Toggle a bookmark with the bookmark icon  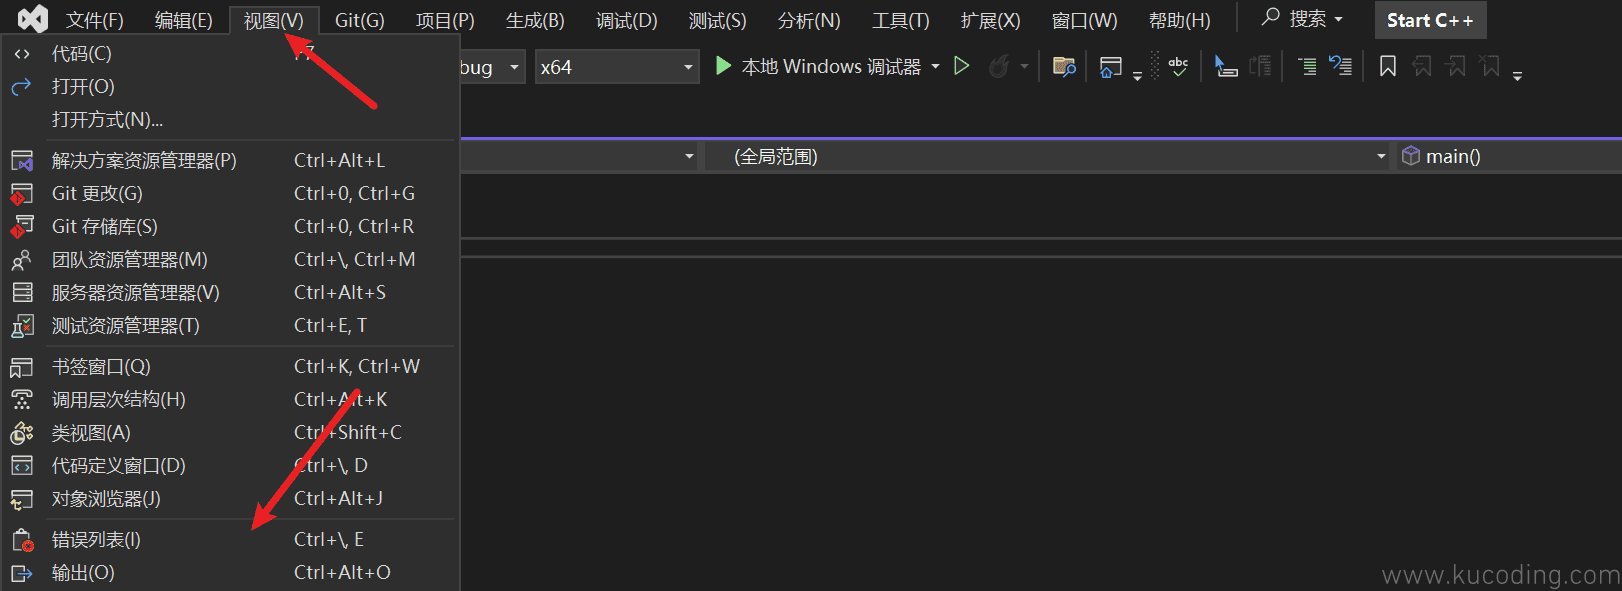1388,66
